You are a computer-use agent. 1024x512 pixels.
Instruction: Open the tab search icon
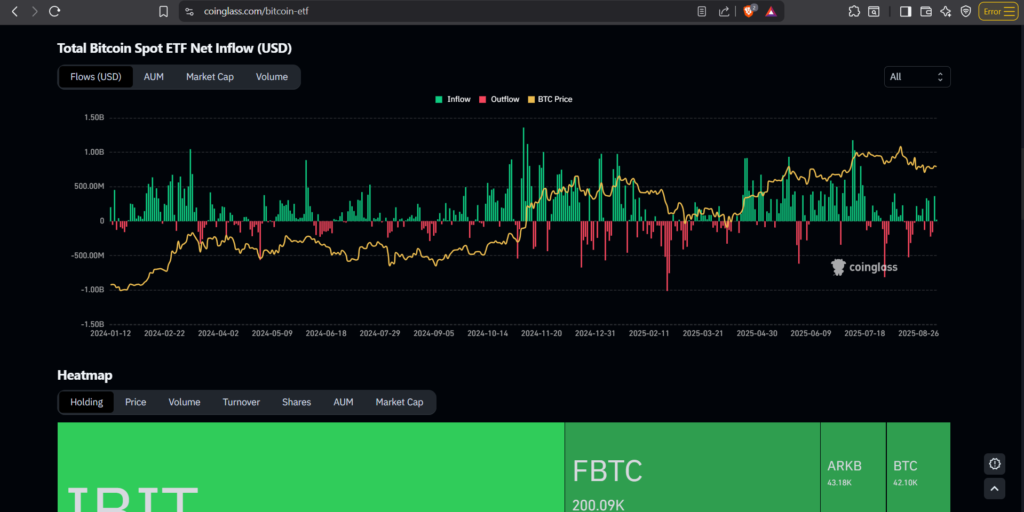click(874, 11)
